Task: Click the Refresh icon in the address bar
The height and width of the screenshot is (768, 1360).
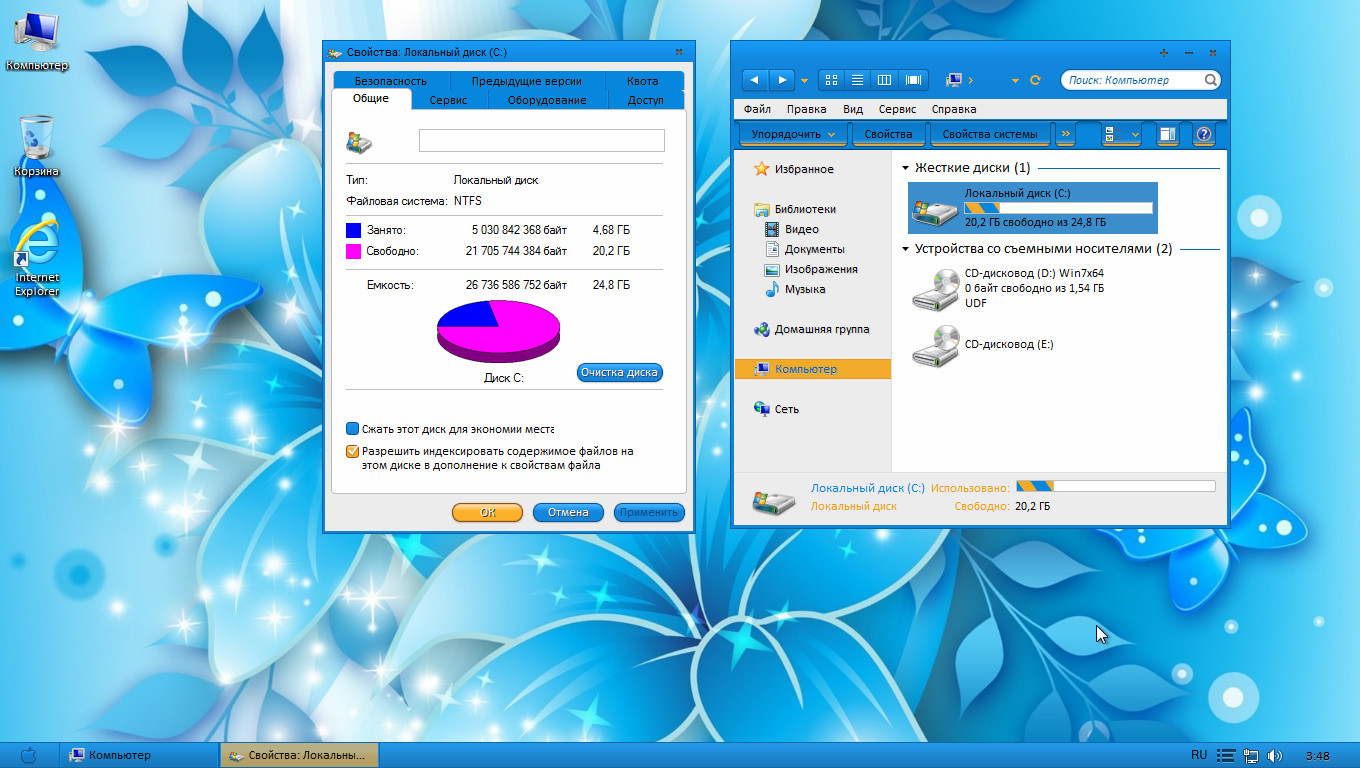Action: (1035, 80)
